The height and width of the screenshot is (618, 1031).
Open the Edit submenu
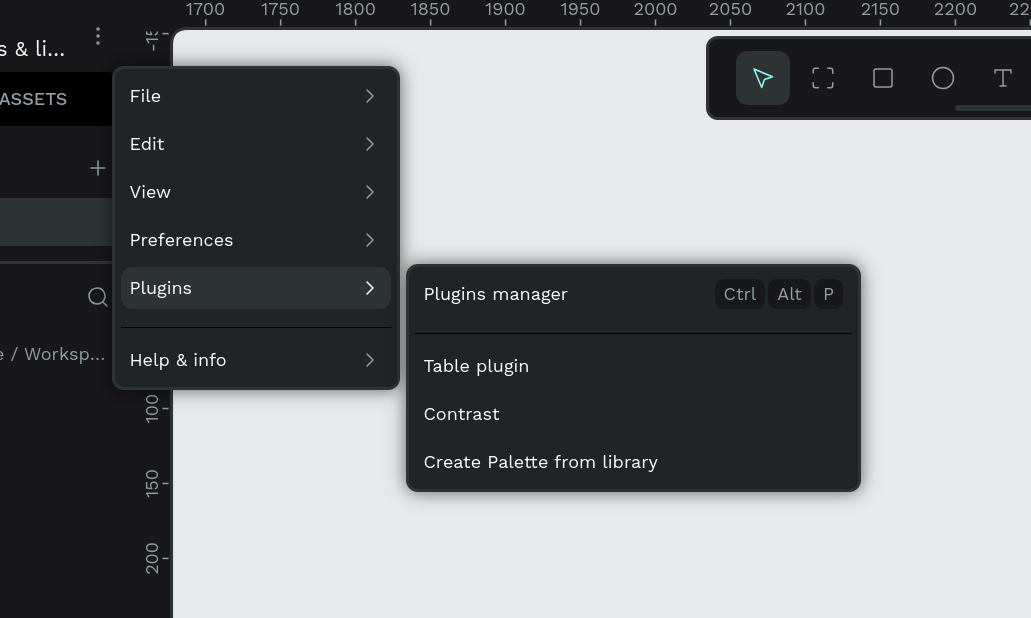tap(255, 144)
